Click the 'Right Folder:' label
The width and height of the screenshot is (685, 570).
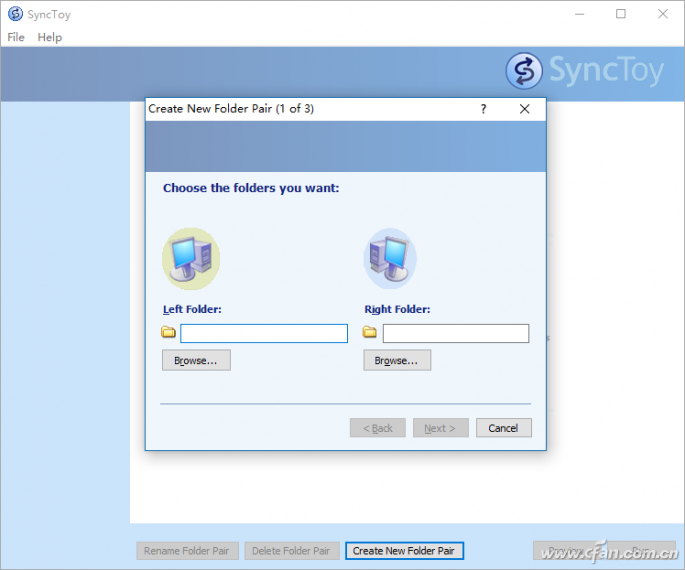pyautogui.click(x=397, y=309)
